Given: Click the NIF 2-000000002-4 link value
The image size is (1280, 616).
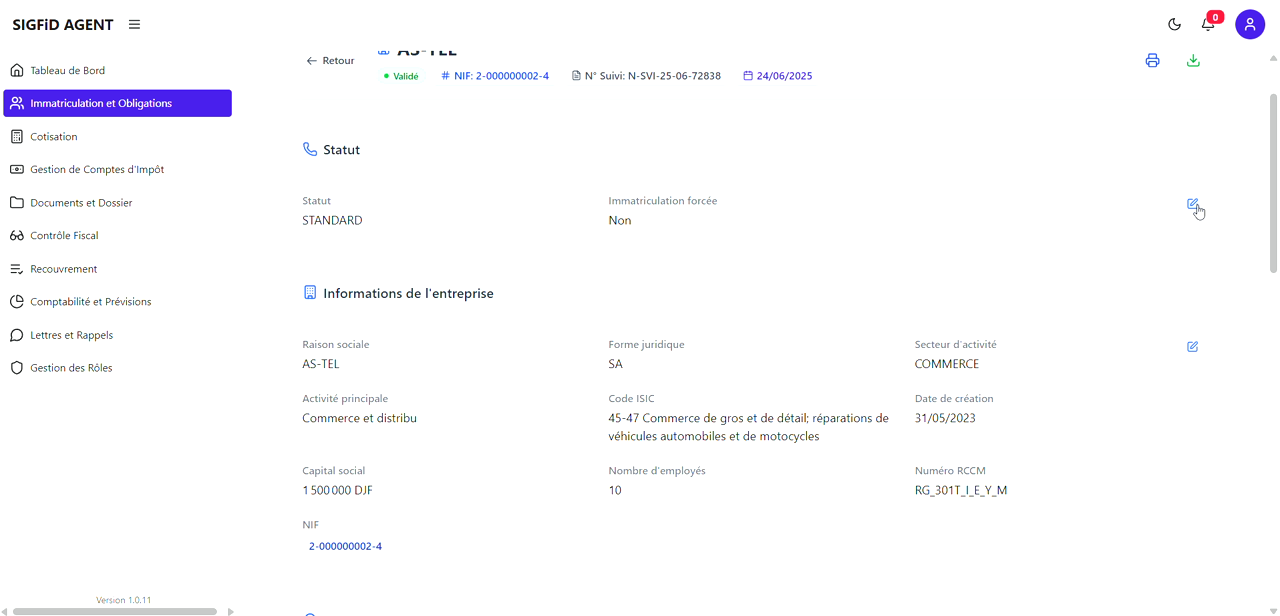Looking at the screenshot, I should [345, 546].
